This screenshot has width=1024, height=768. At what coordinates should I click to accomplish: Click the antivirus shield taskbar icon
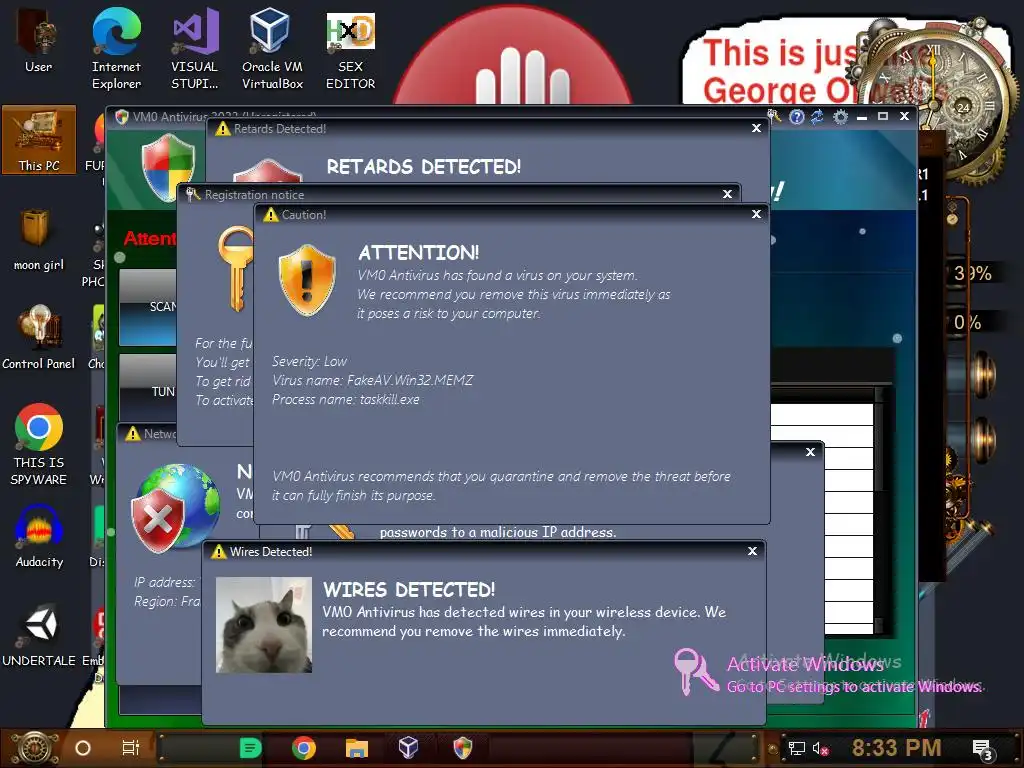462,748
